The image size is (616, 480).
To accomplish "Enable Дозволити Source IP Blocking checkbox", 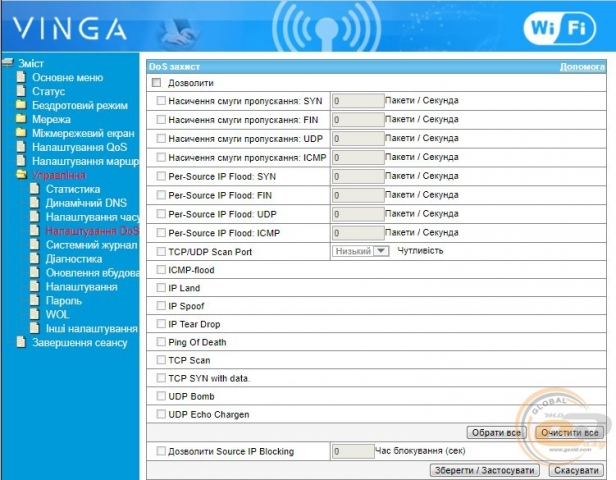I will (161, 451).
